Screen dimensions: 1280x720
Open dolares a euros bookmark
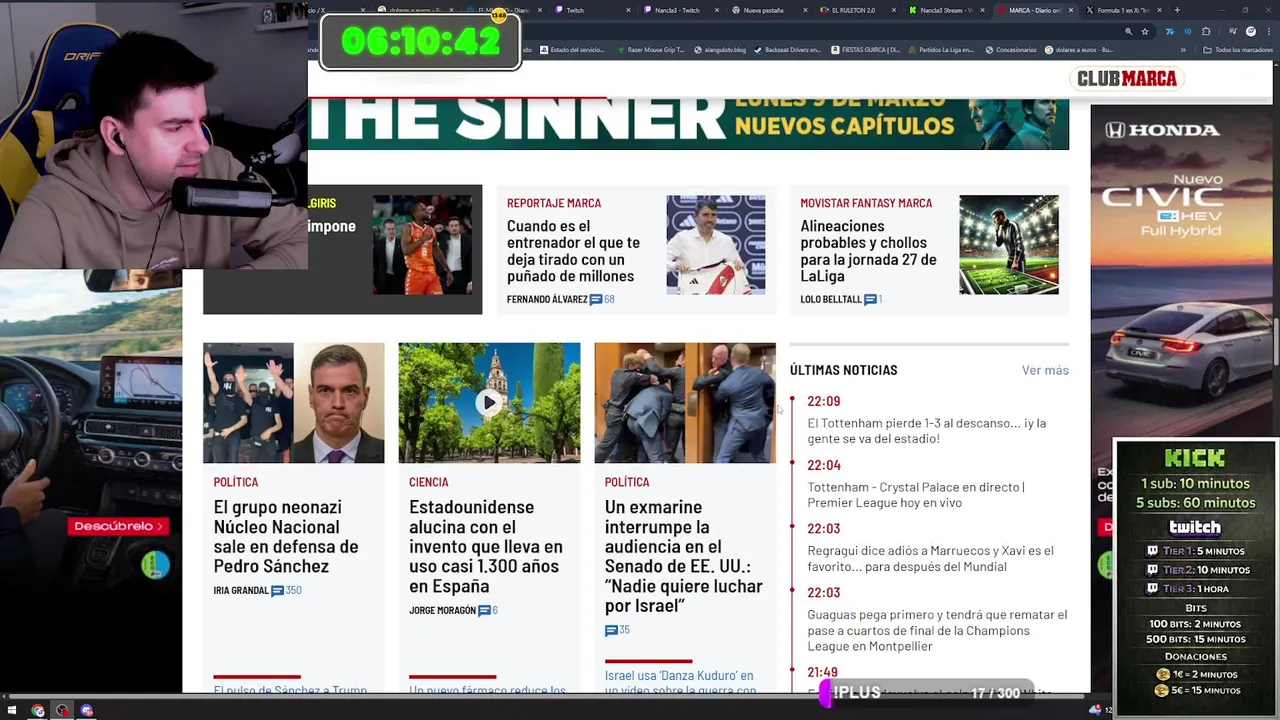pos(1080,50)
